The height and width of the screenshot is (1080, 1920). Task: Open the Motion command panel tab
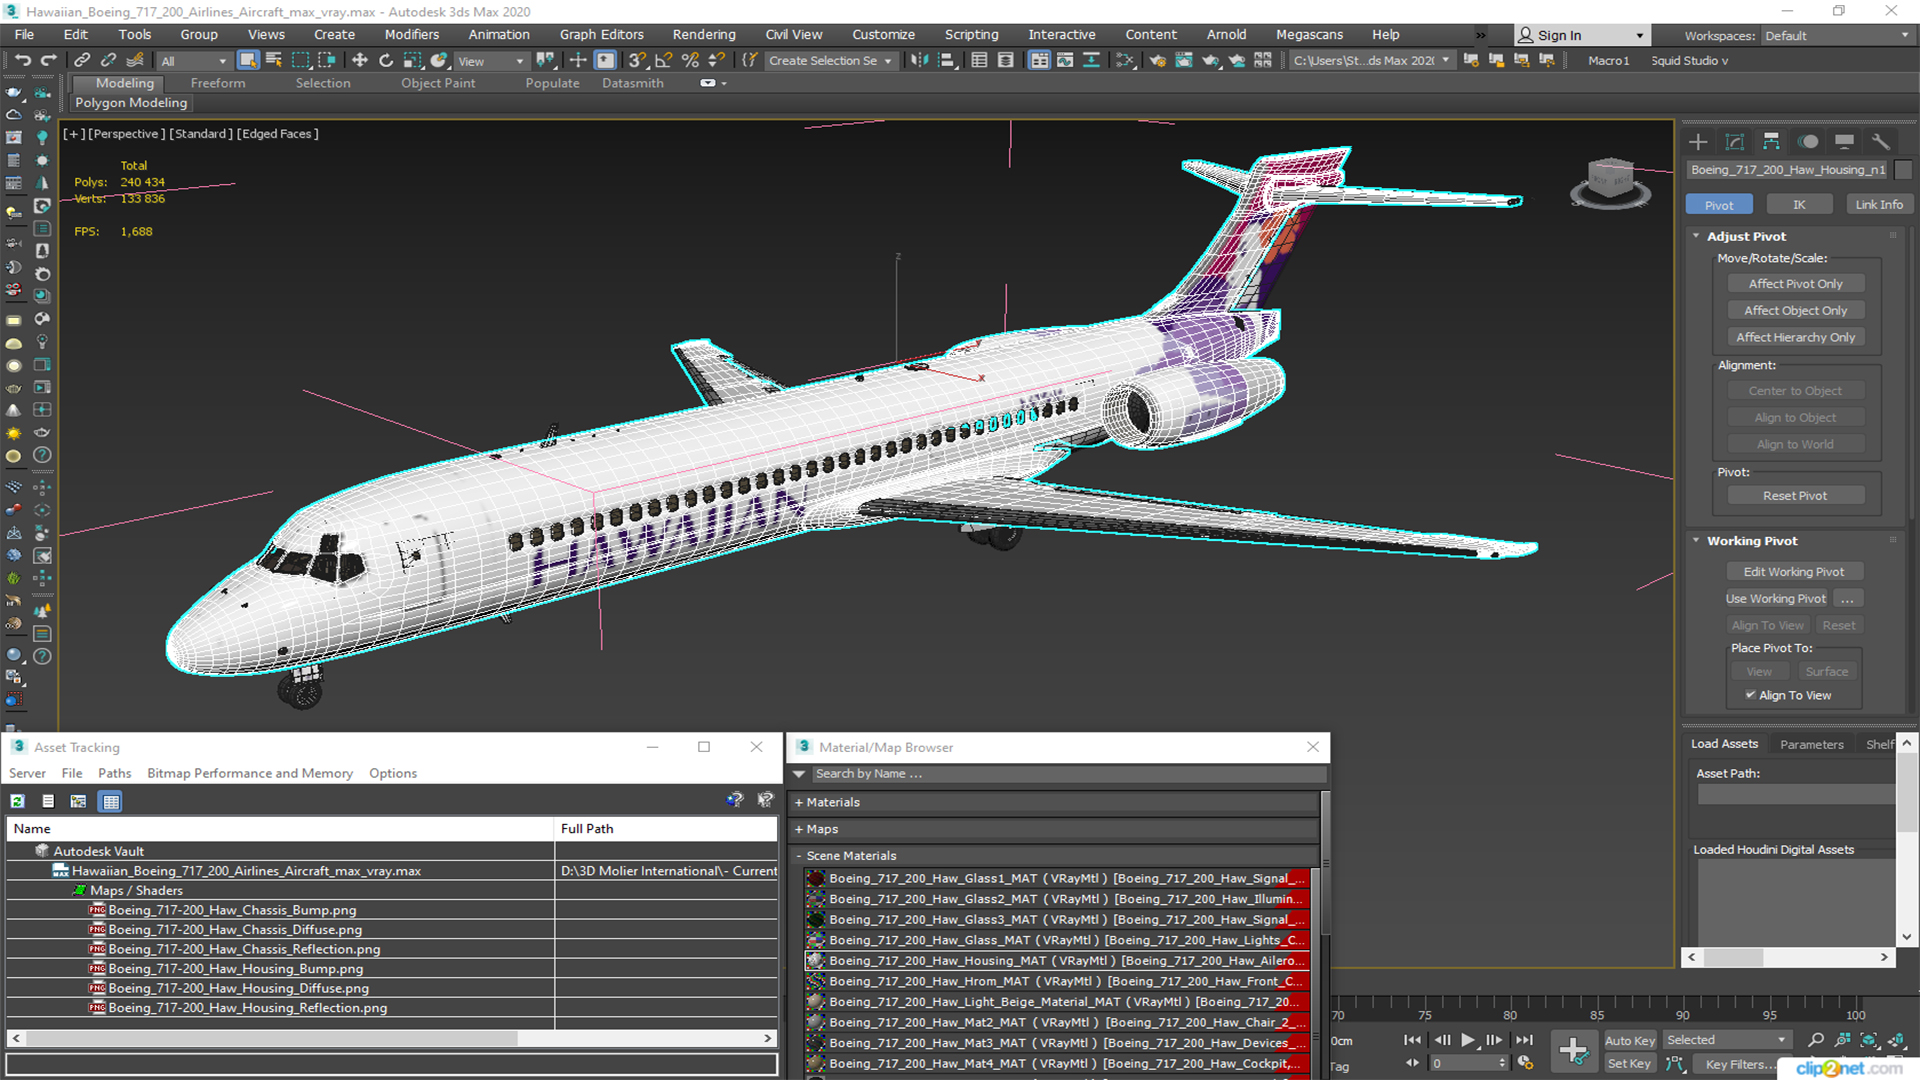[x=1808, y=142]
